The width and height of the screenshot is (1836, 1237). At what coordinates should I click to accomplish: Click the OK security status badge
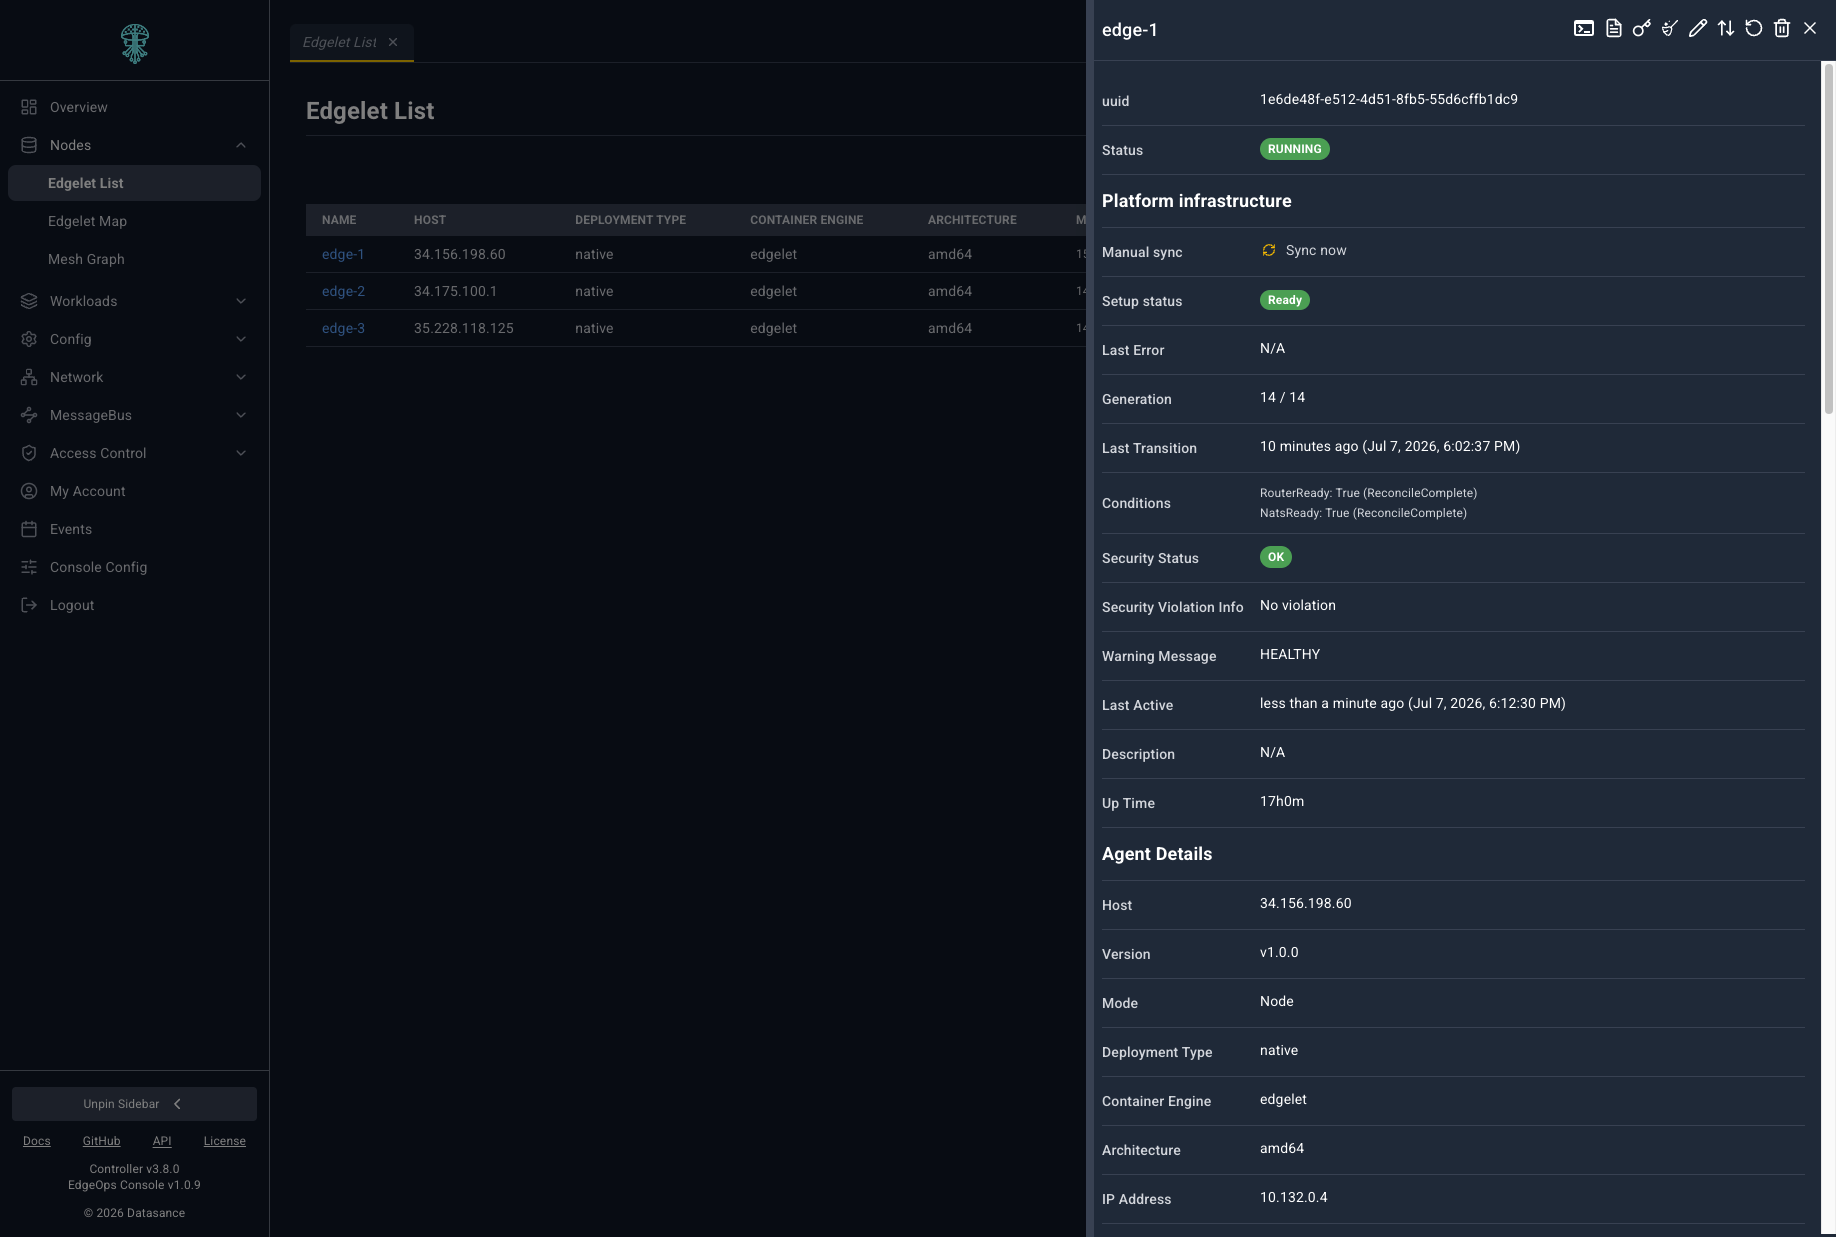[1275, 557]
